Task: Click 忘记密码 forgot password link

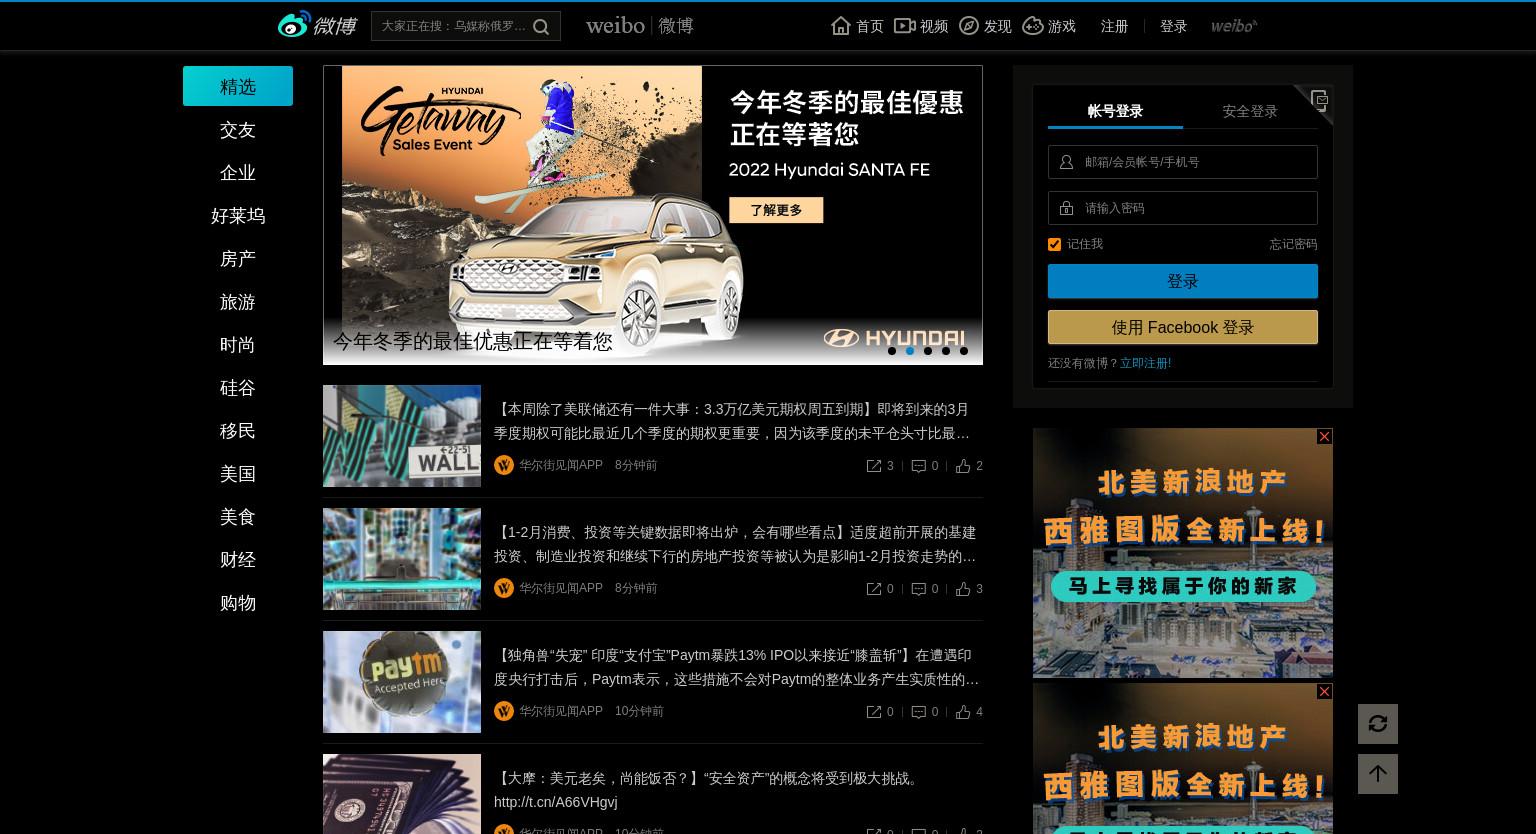Action: pyautogui.click(x=1293, y=244)
